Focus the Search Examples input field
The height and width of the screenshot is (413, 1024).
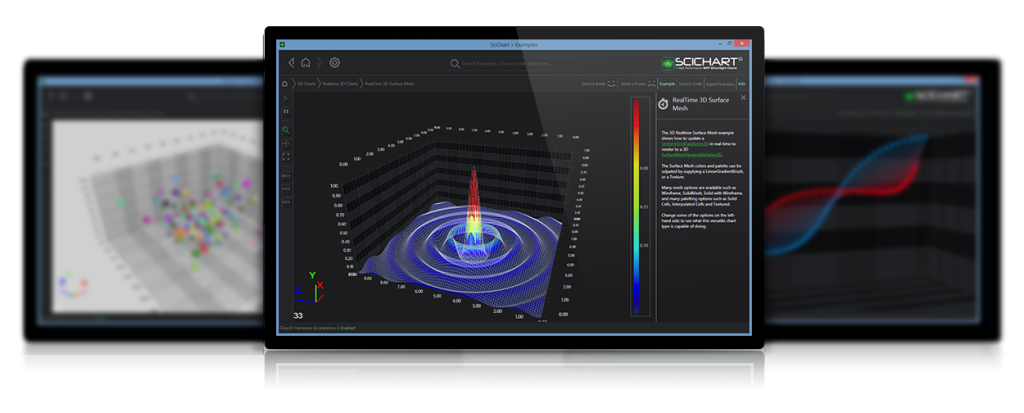point(515,63)
